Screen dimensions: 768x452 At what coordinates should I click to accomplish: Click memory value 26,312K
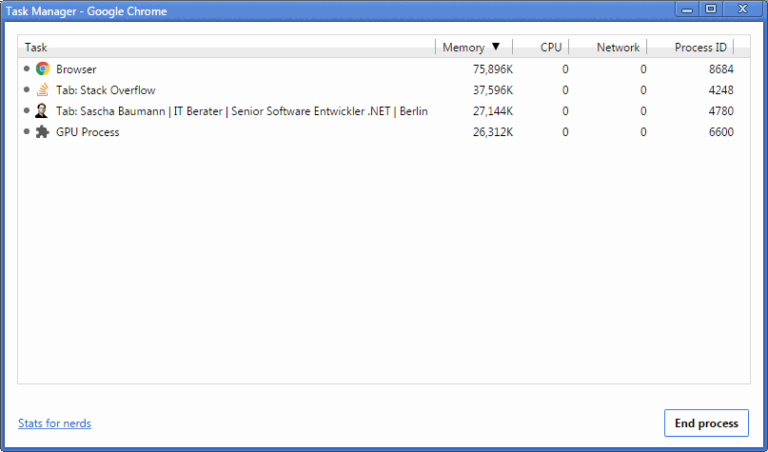pyautogui.click(x=493, y=132)
